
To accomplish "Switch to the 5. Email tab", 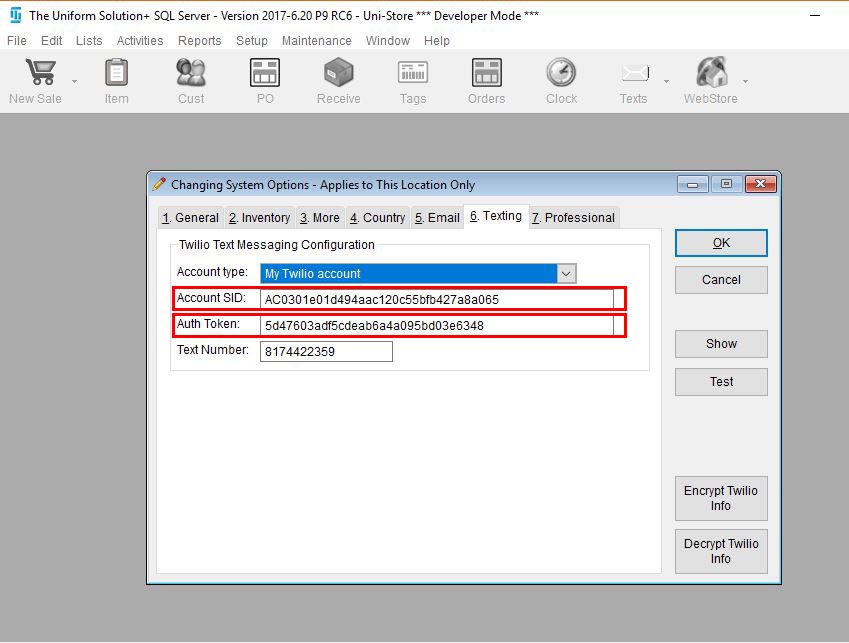I will point(437,218).
